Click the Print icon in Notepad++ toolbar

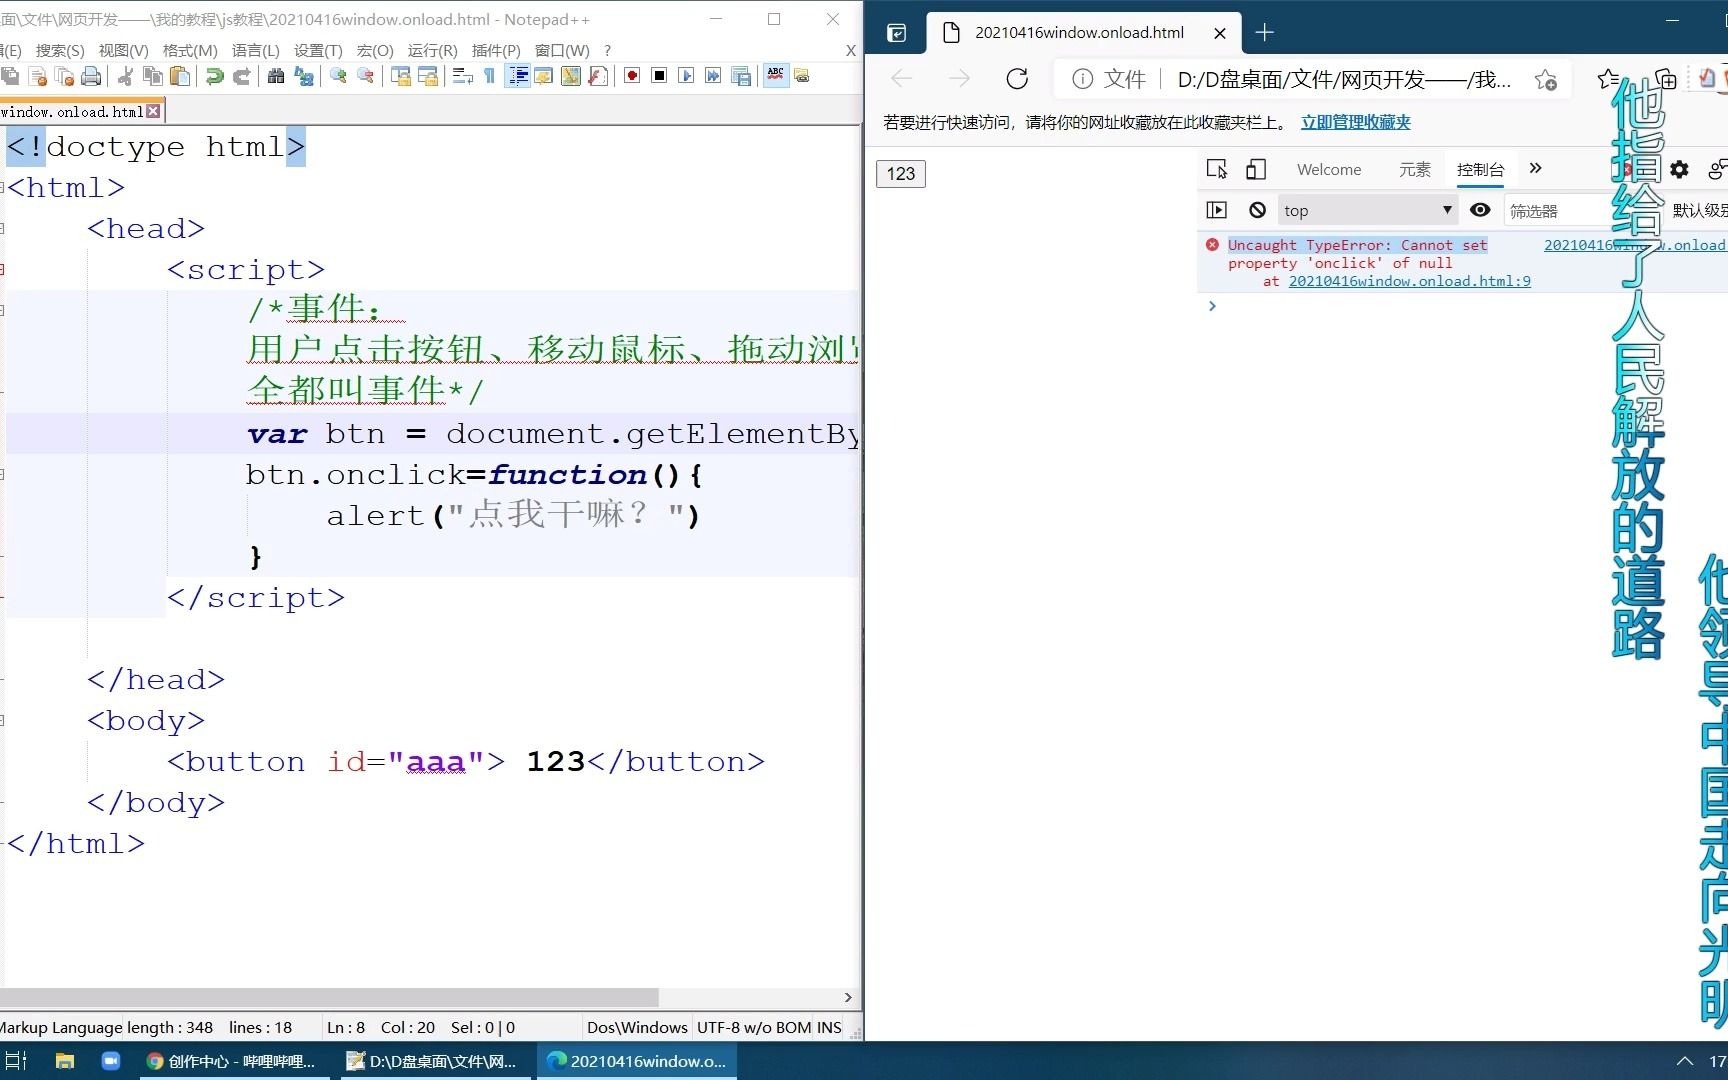pos(91,76)
